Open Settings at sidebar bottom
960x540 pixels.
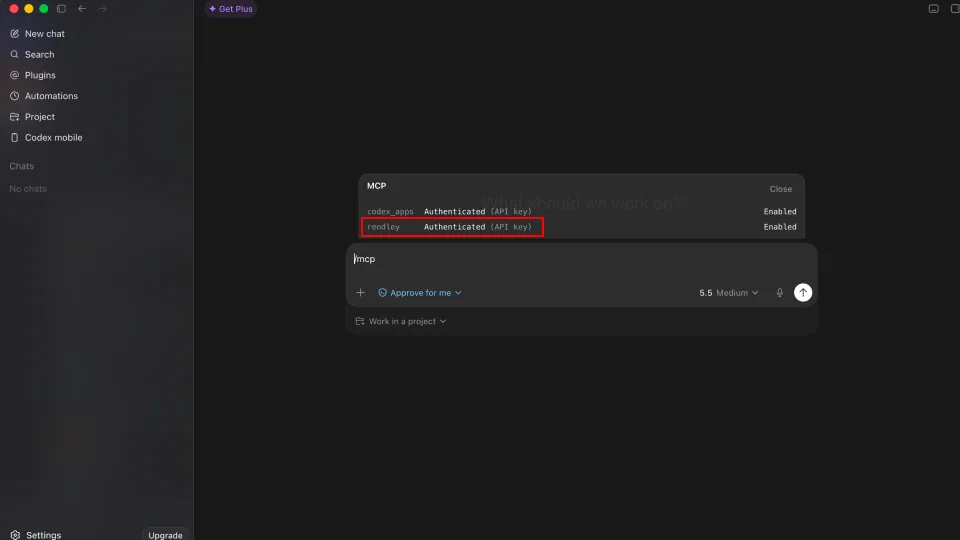(x=36, y=535)
